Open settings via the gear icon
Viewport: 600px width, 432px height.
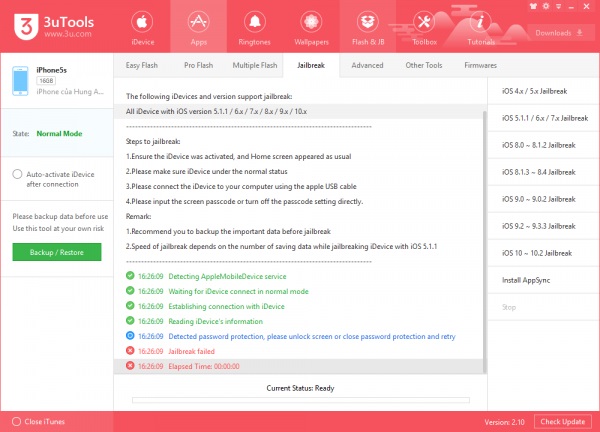(546, 6)
